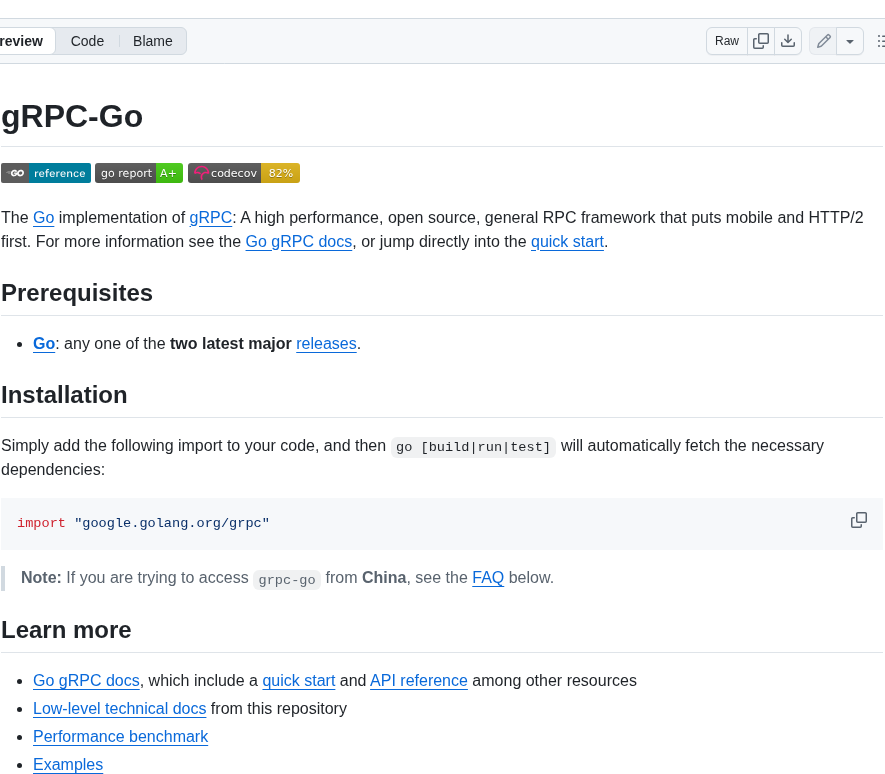Expand the edit options dropdown arrow
The image size is (885, 774).
point(849,41)
